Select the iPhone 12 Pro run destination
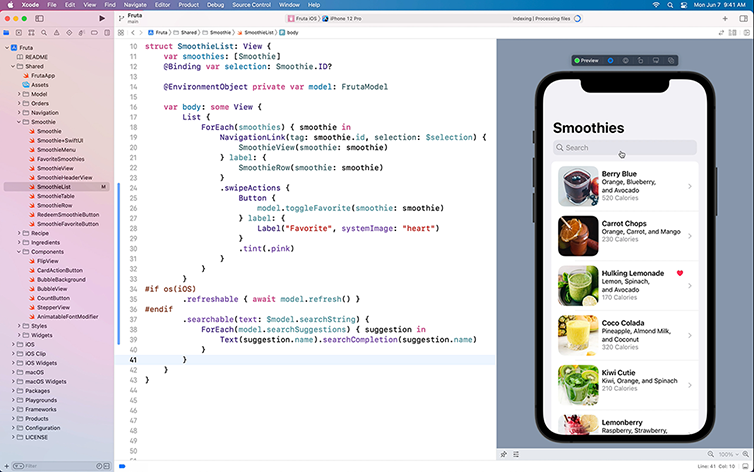Viewport: 754px width, 472px height. click(x=348, y=18)
